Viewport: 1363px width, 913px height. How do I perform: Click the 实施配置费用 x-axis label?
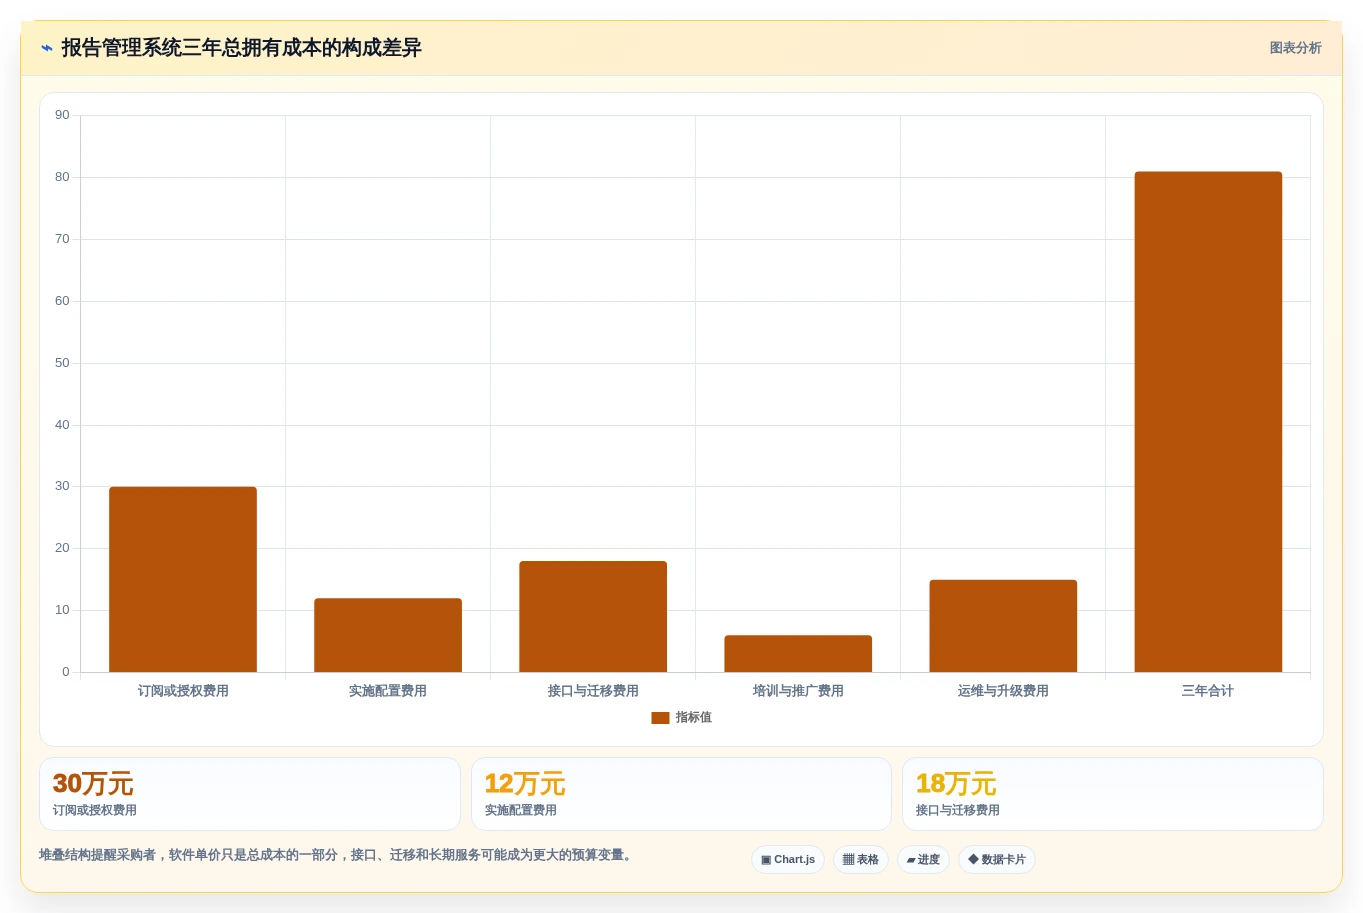pyautogui.click(x=388, y=691)
